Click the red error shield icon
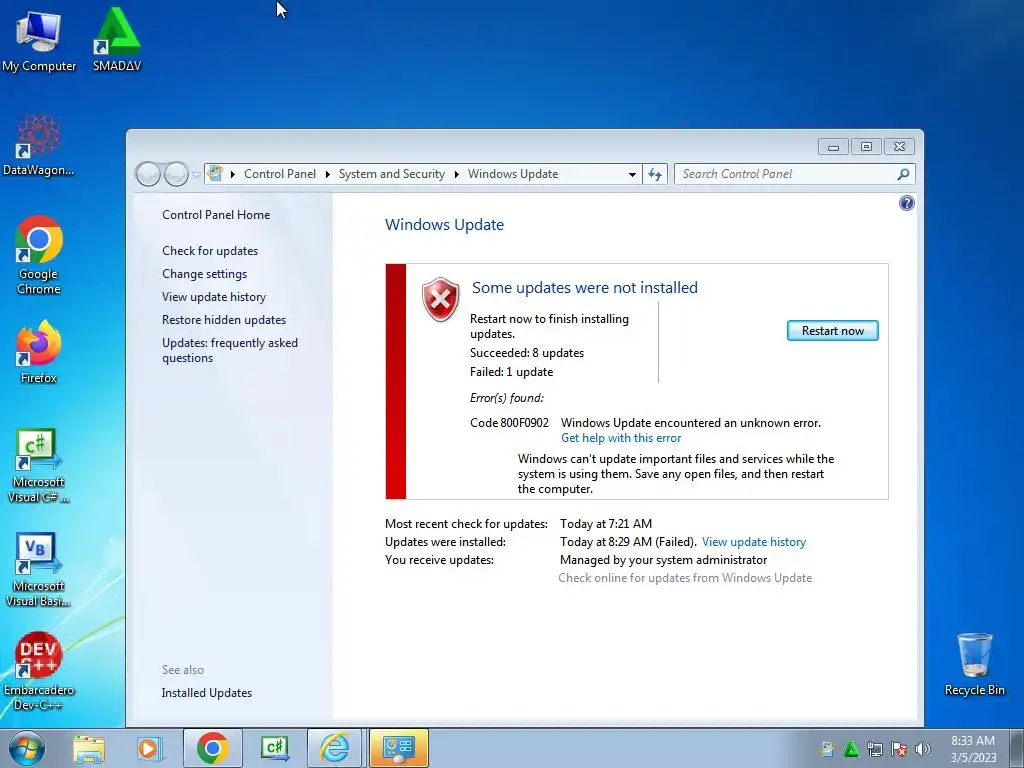 click(x=441, y=299)
